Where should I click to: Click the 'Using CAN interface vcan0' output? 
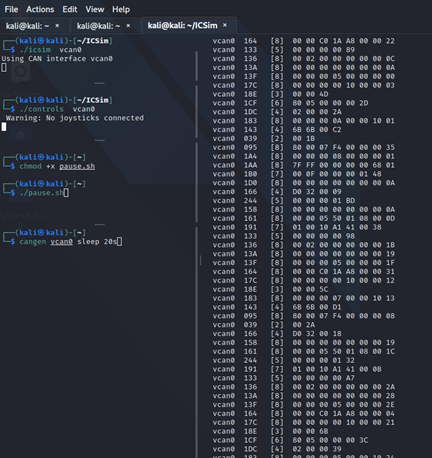pos(57,59)
